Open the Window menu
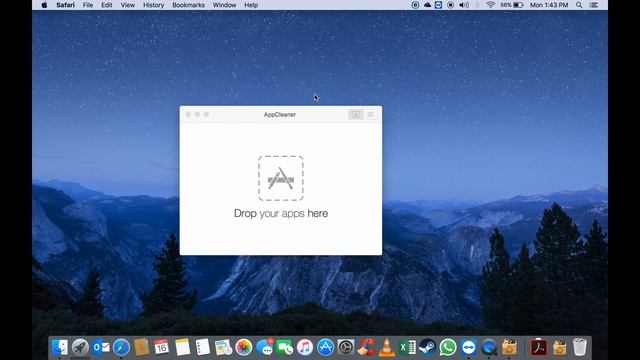Viewport: 640px width, 360px height. [x=224, y=5]
